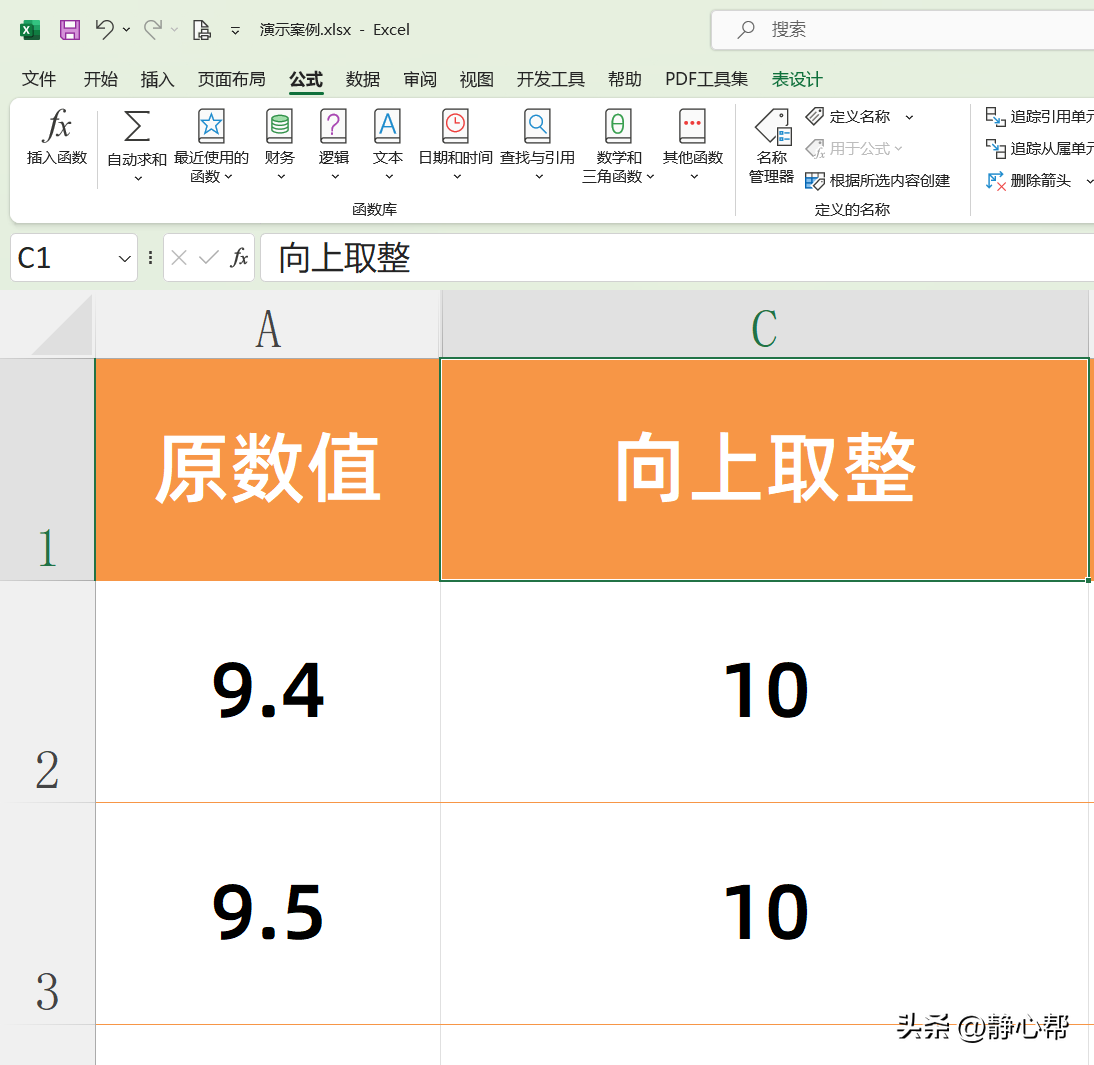Open the 开发工具 ribbon tab
The width and height of the screenshot is (1094, 1065).
point(550,79)
